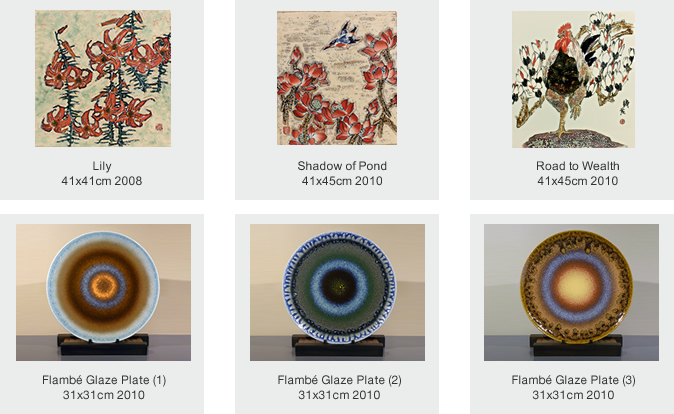Open Flambé Glaze Plate (1) photo
This screenshot has width=674, height=414.
click(104, 292)
